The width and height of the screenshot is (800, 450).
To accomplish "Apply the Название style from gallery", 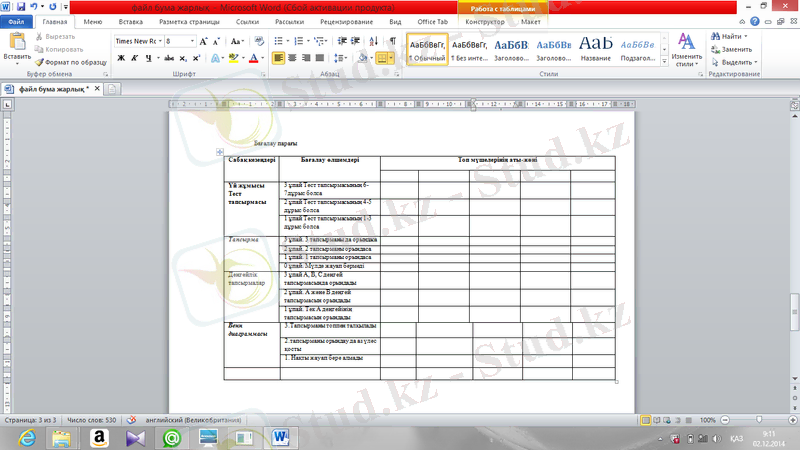I will click(596, 47).
